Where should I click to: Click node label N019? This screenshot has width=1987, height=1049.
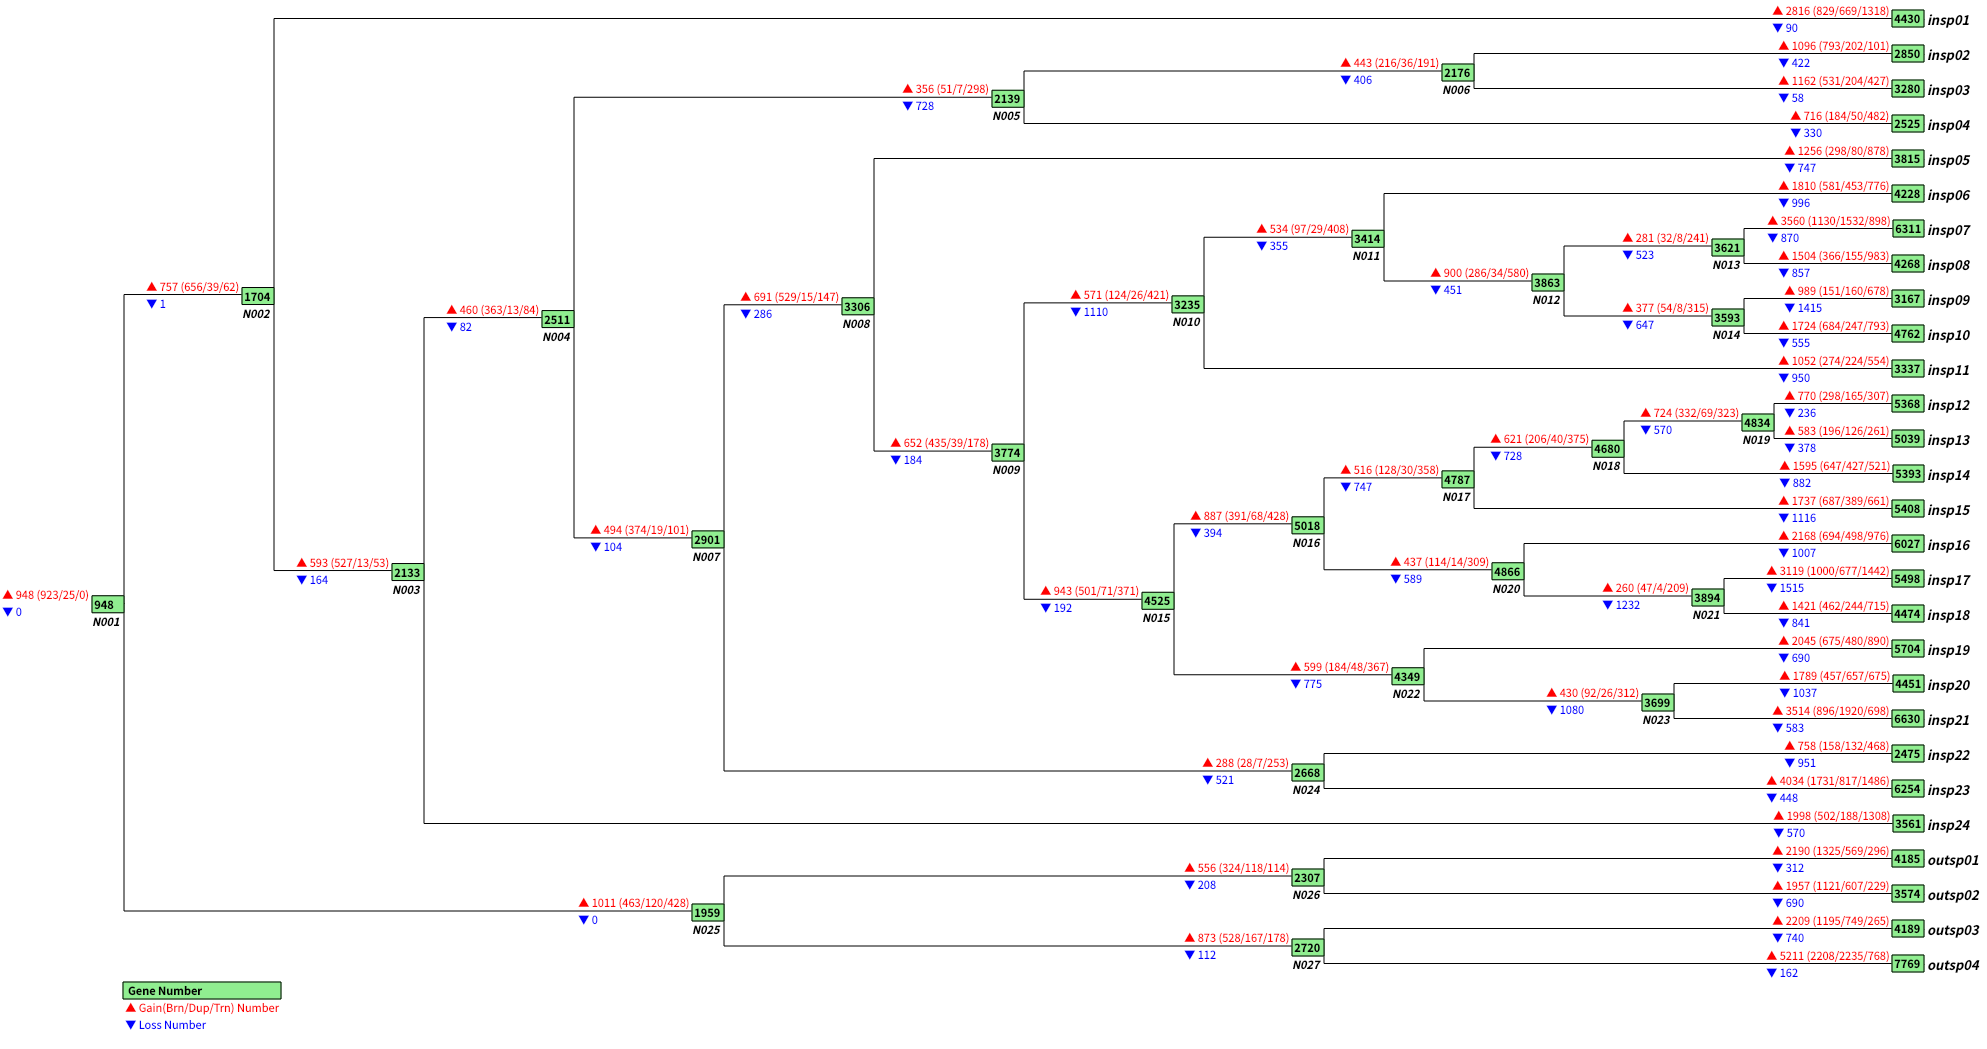point(1756,440)
